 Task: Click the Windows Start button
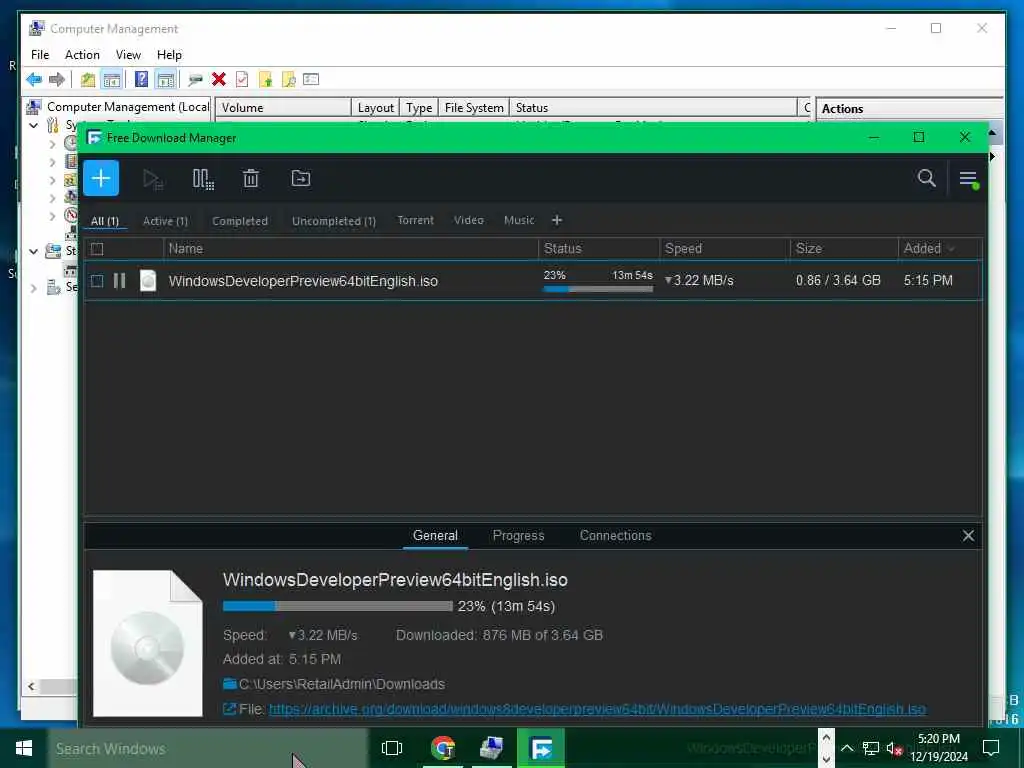(24, 748)
